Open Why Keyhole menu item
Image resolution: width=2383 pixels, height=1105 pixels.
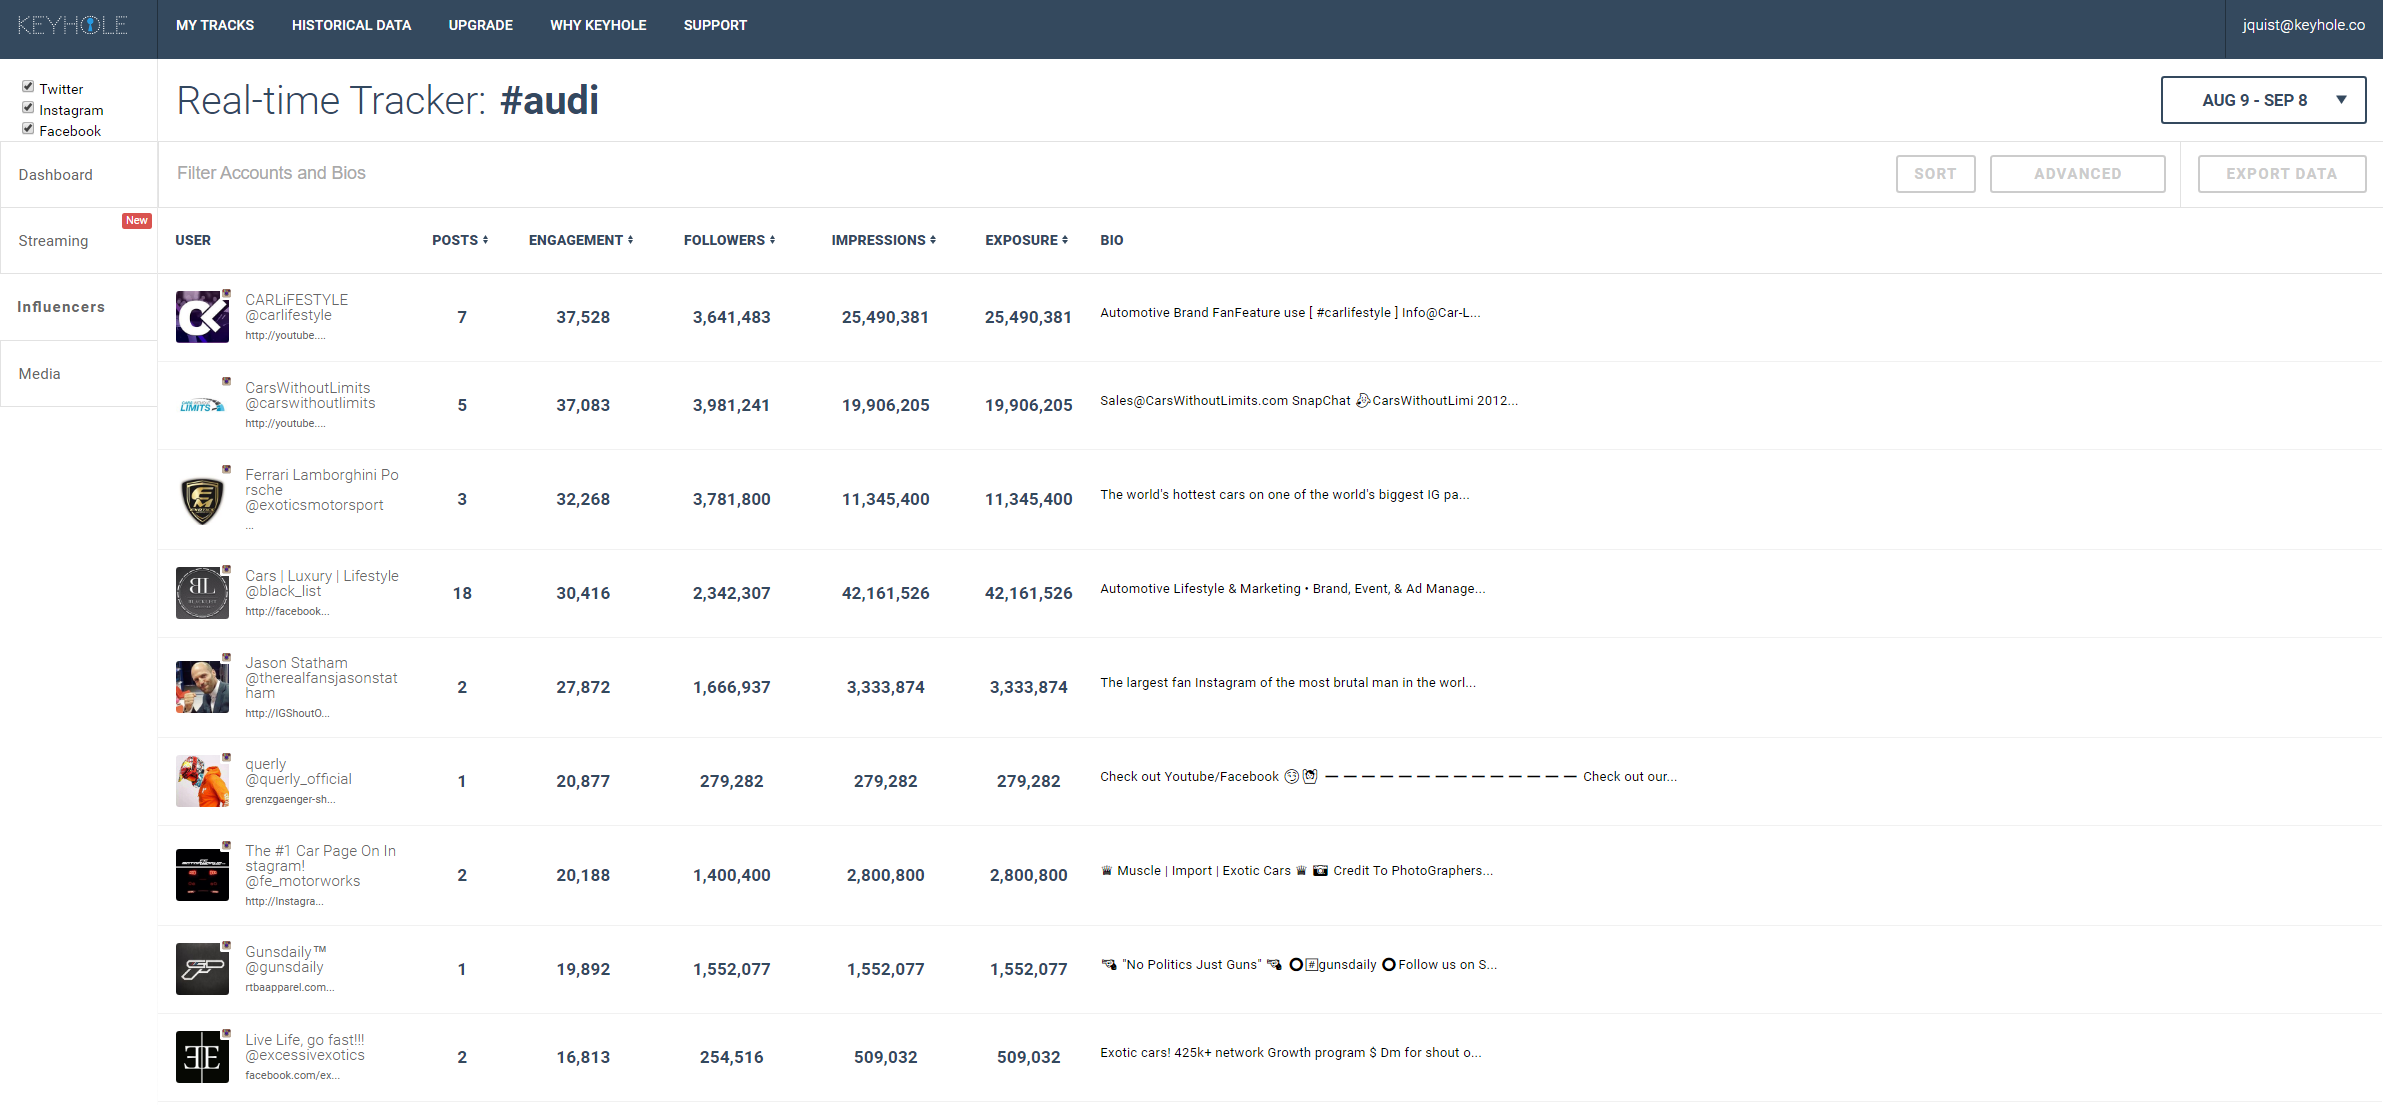pos(598,25)
